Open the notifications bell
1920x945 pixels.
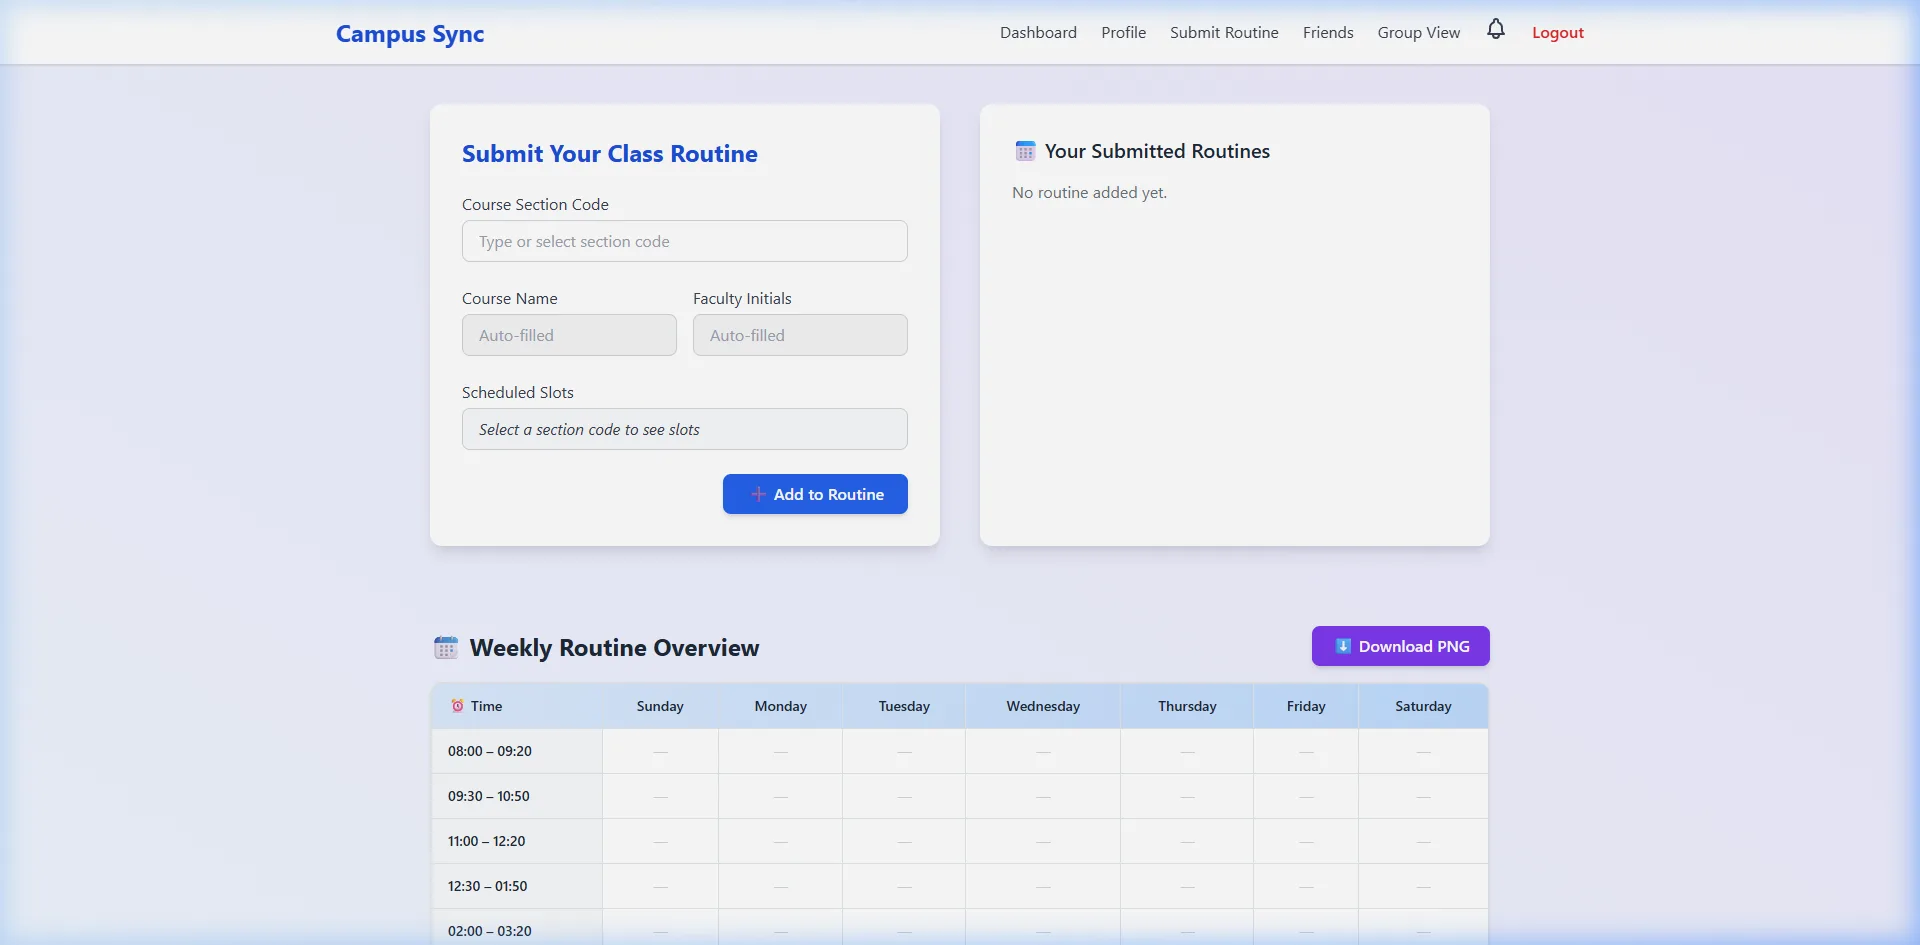[1496, 30]
